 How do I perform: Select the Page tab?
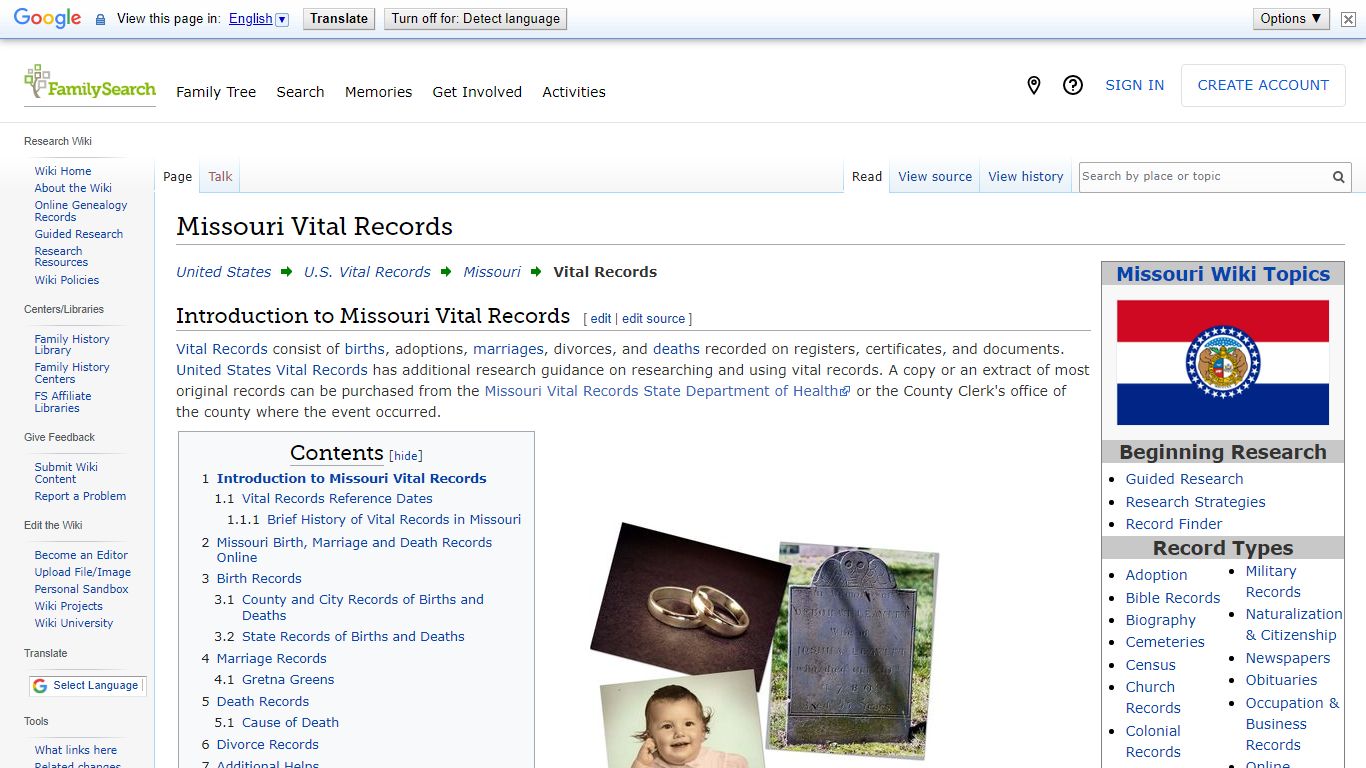(x=177, y=177)
